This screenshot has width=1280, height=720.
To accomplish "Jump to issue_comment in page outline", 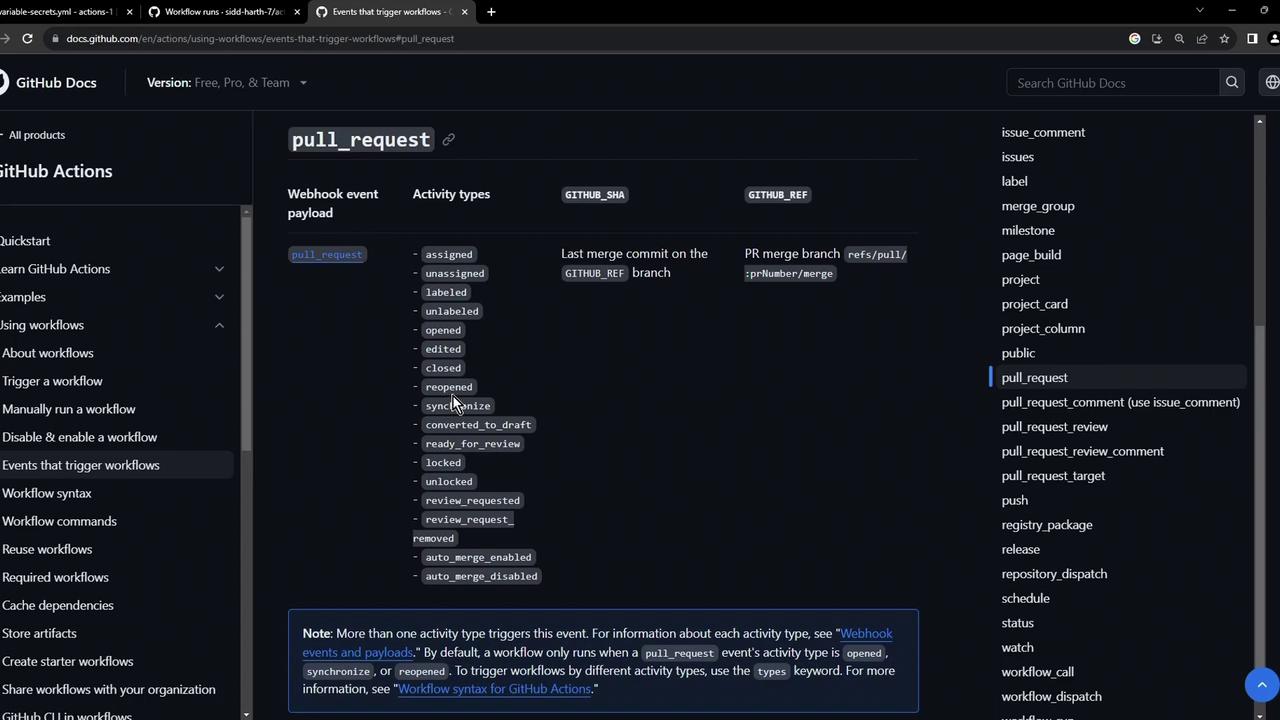I will tap(1043, 133).
